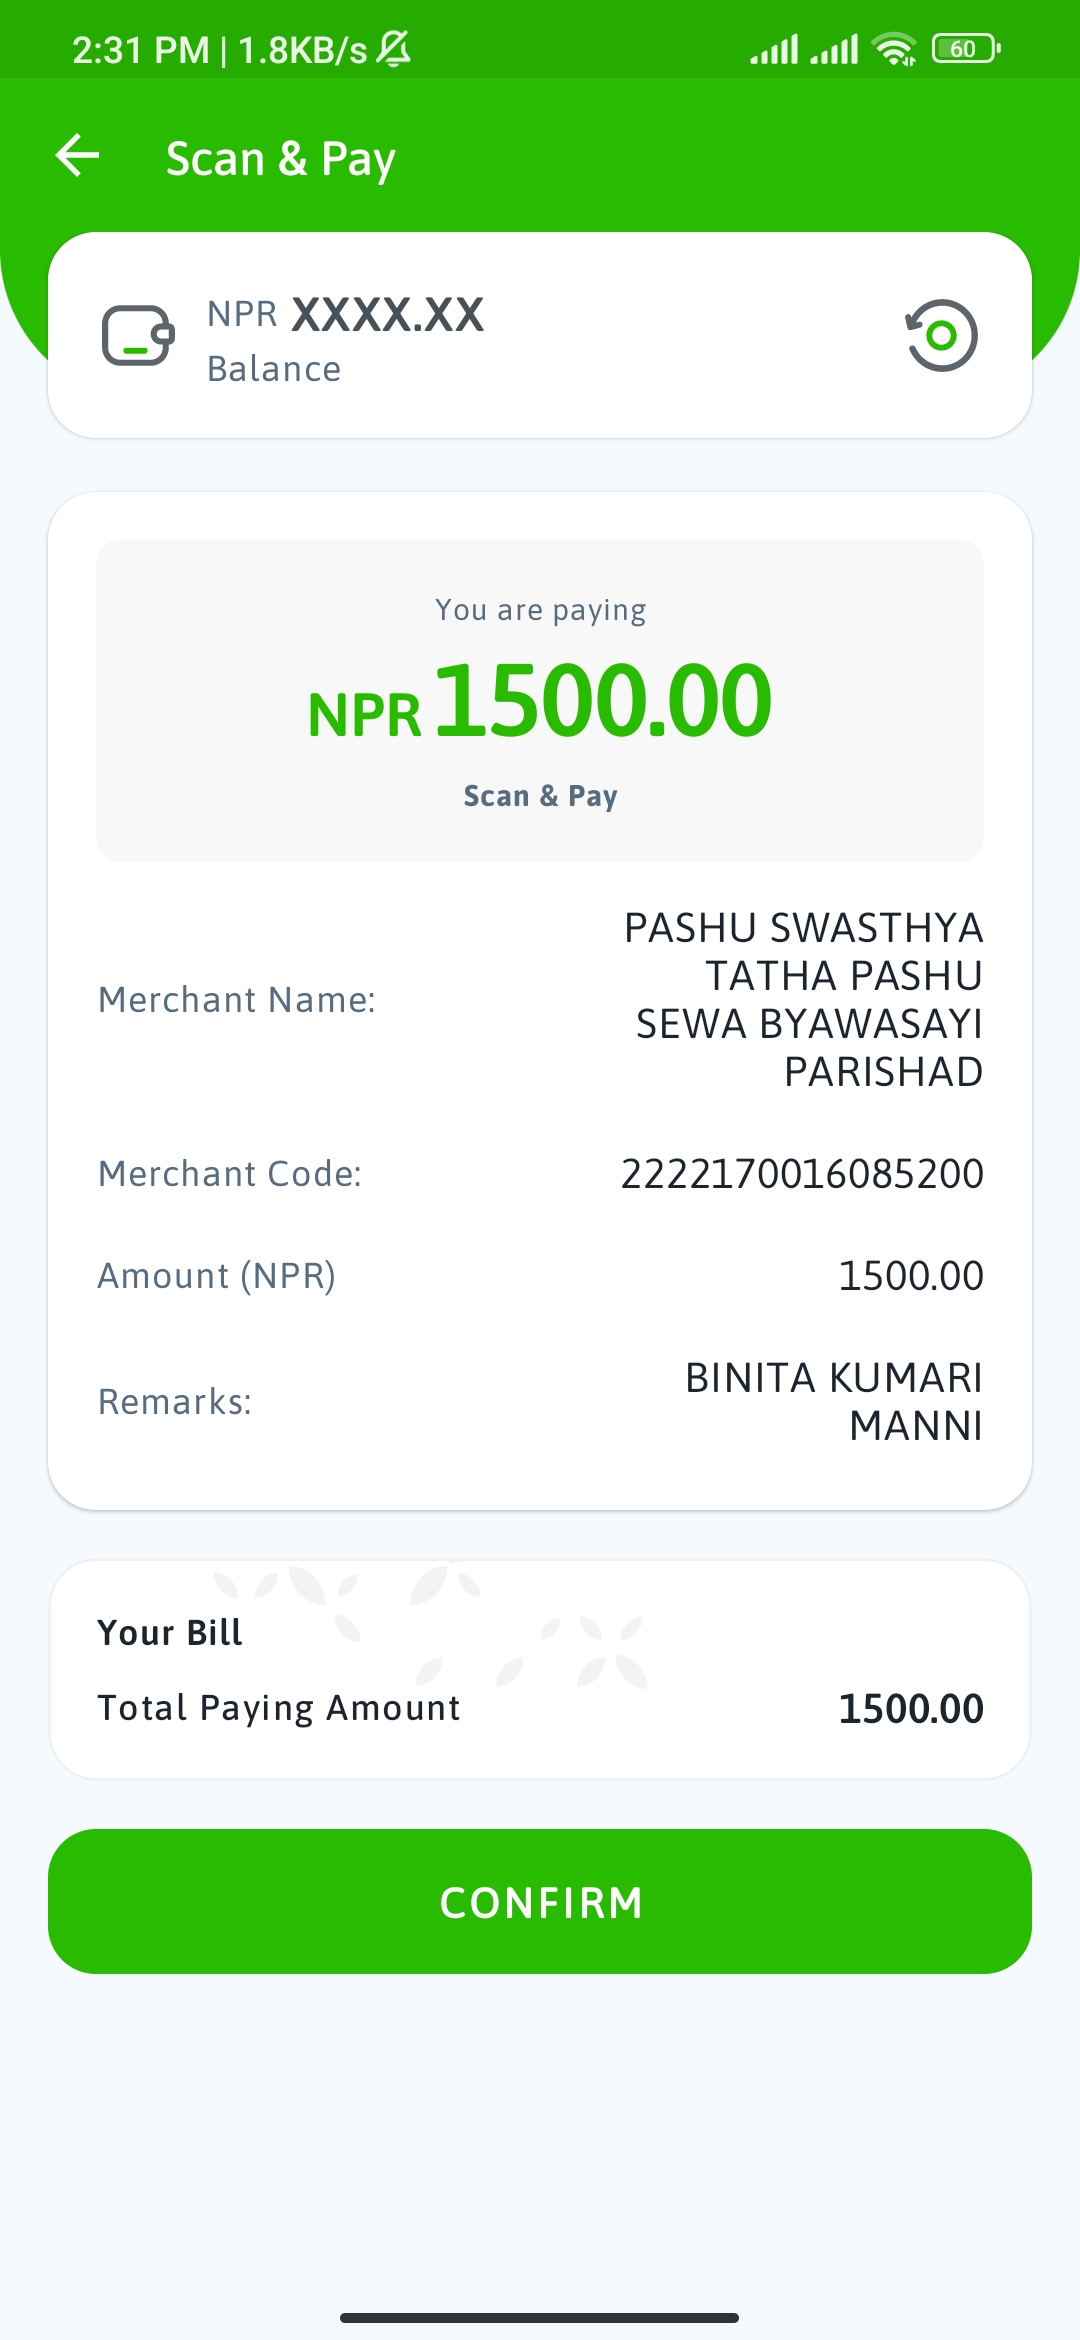The width and height of the screenshot is (1080, 2340).
Task: Go back using the arrow icon
Action: click(77, 156)
